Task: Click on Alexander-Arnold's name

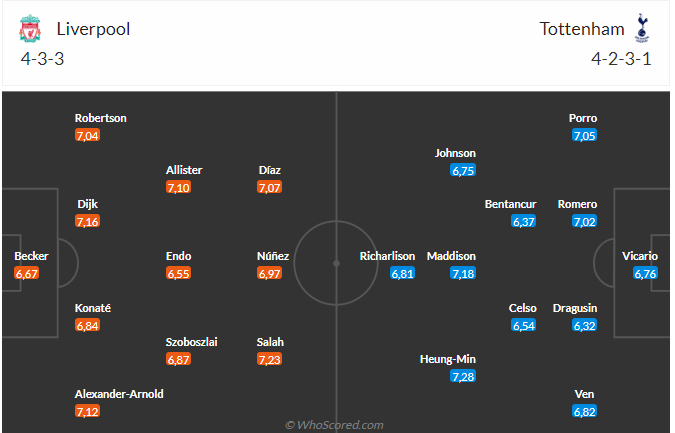Action: click(119, 394)
